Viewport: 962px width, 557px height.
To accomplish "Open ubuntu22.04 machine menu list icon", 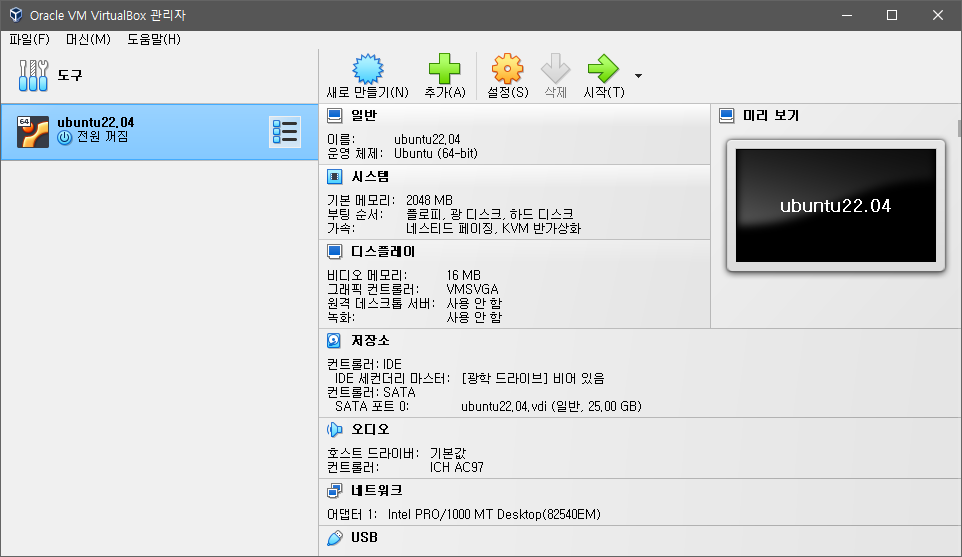I will (285, 132).
